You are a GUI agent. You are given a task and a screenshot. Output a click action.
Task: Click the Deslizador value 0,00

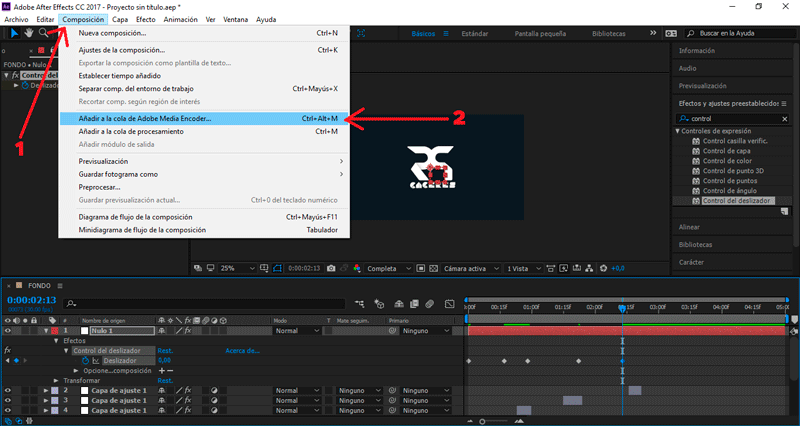[x=164, y=361]
